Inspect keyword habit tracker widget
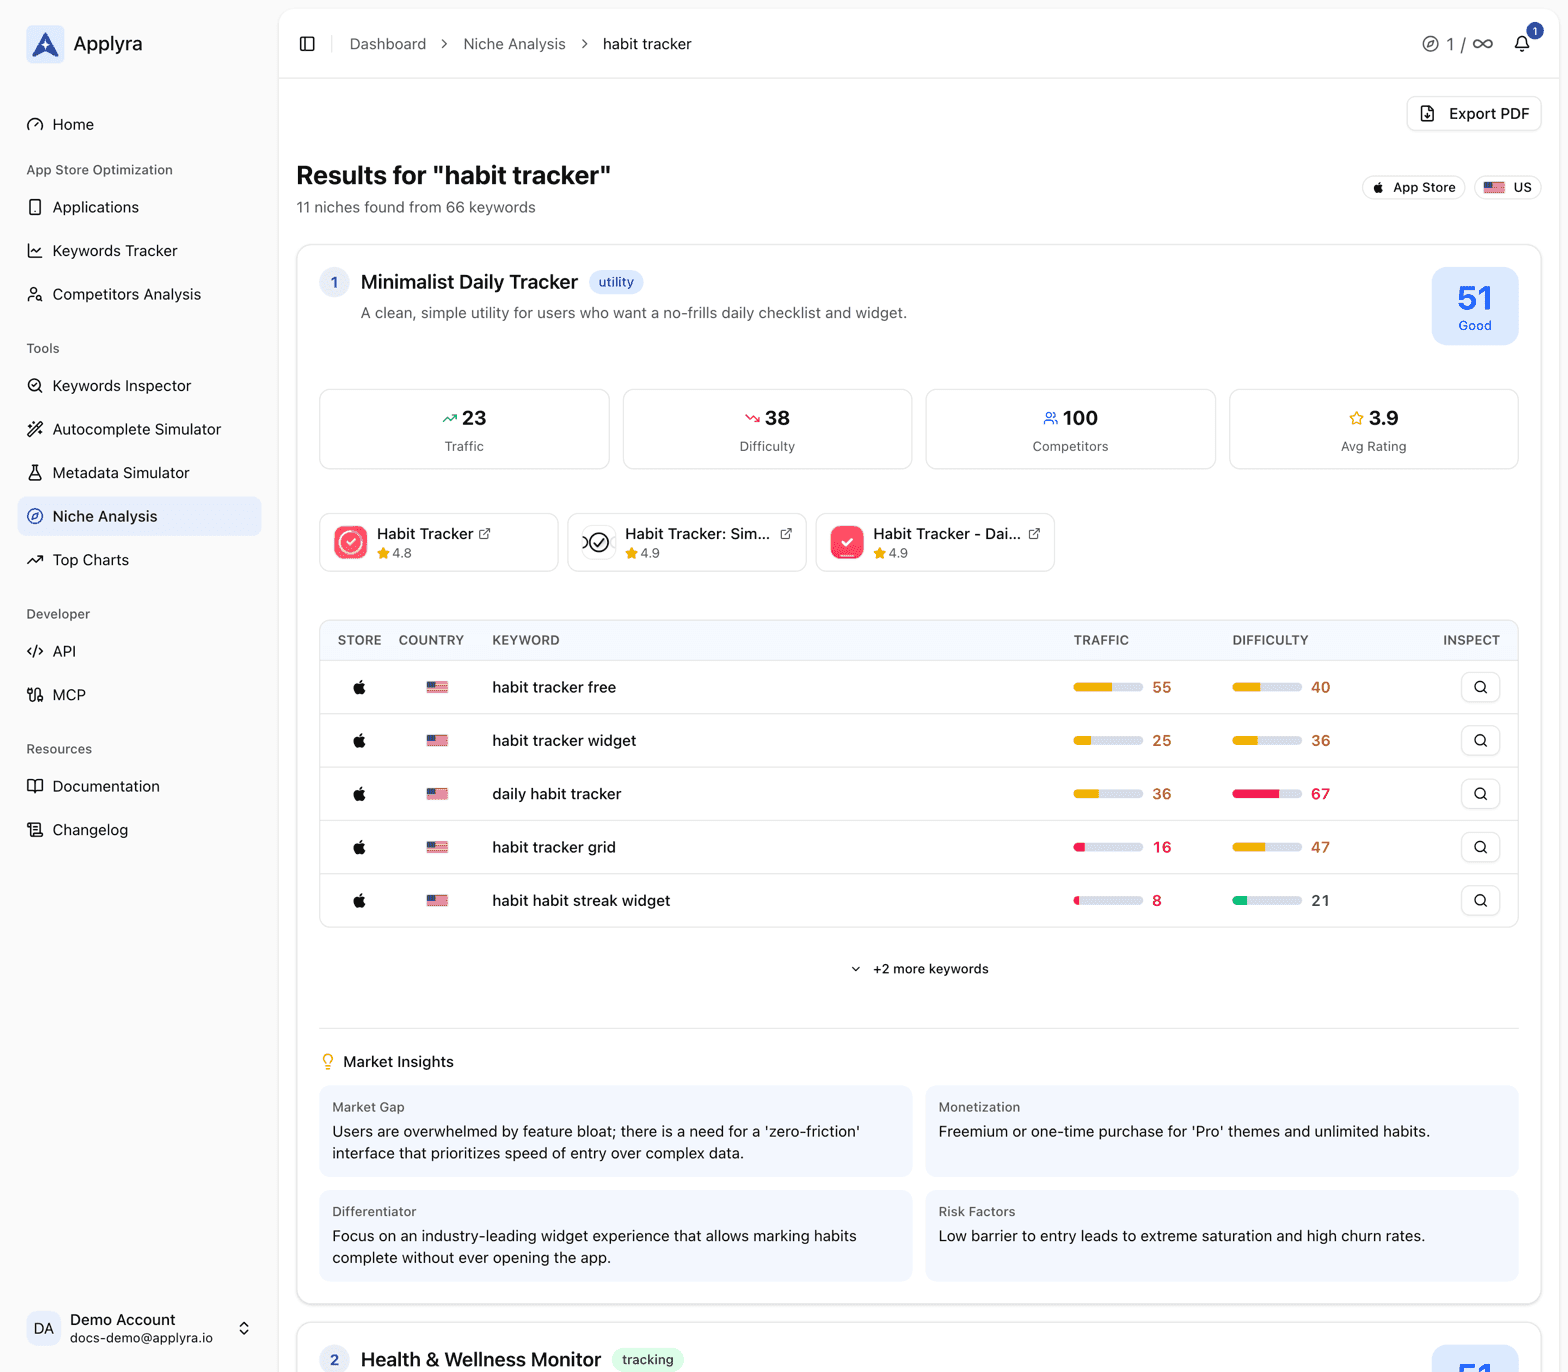Image resolution: width=1568 pixels, height=1372 pixels. point(1480,741)
